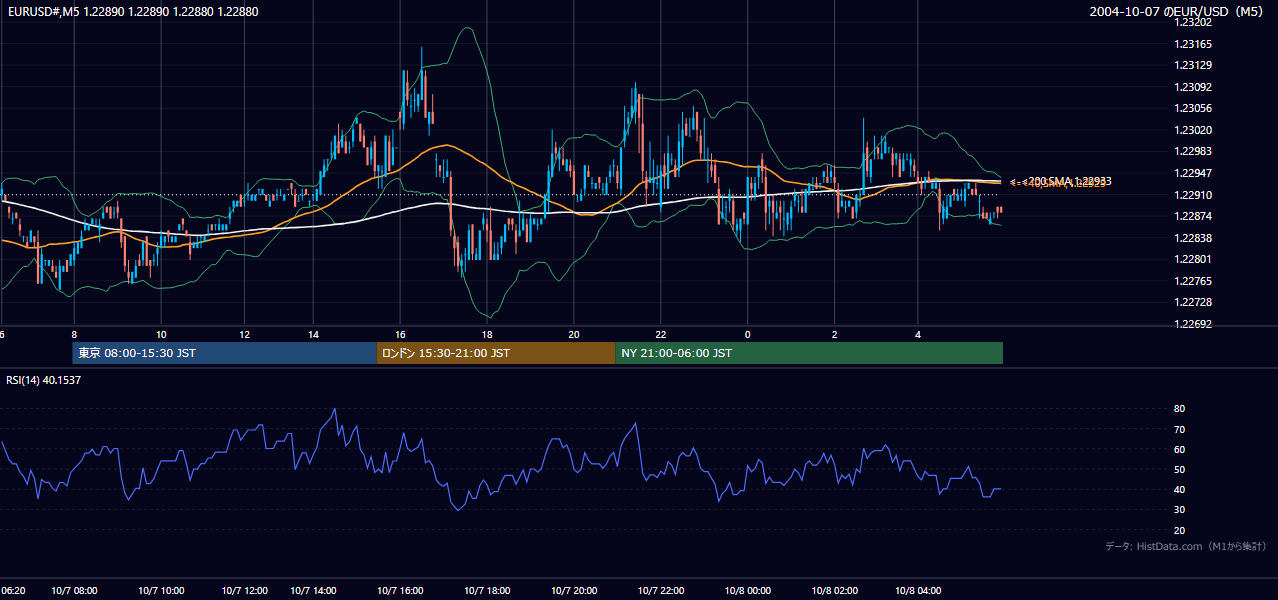Click price axis label 1.22983
This screenshot has height=600, width=1278.
coord(1192,151)
